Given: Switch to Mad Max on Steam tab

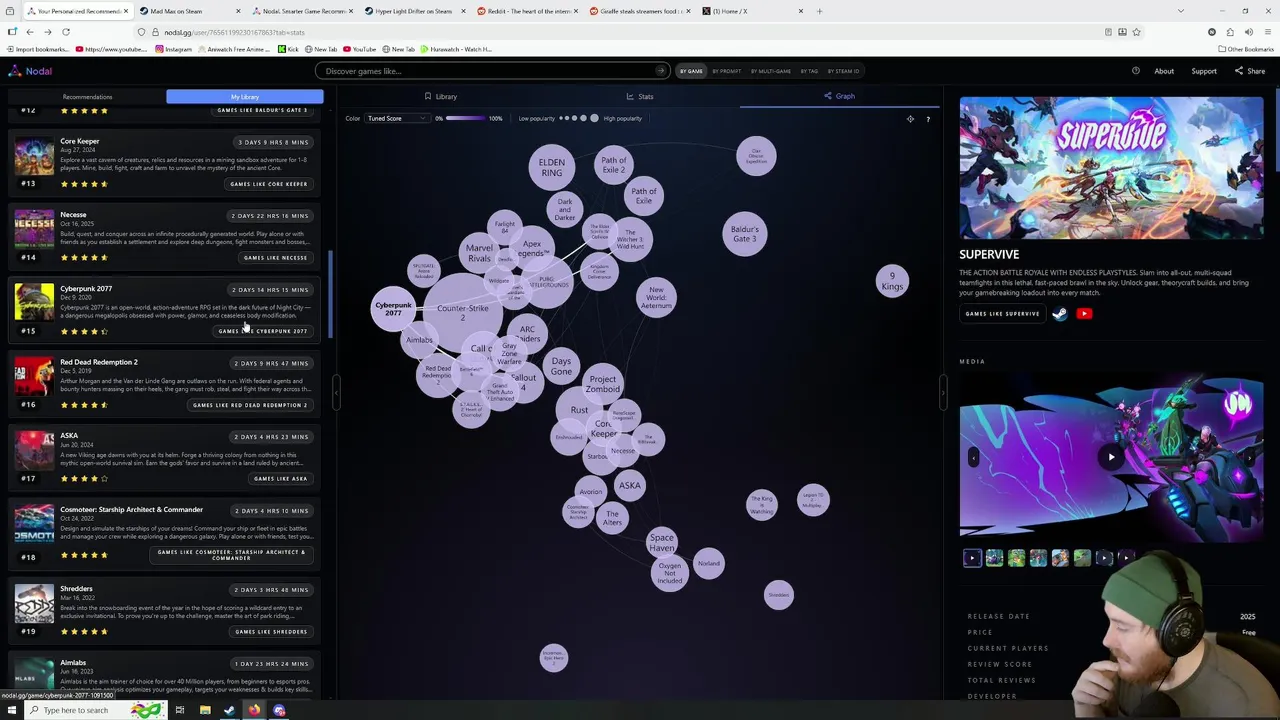Looking at the screenshot, I should point(189,11).
